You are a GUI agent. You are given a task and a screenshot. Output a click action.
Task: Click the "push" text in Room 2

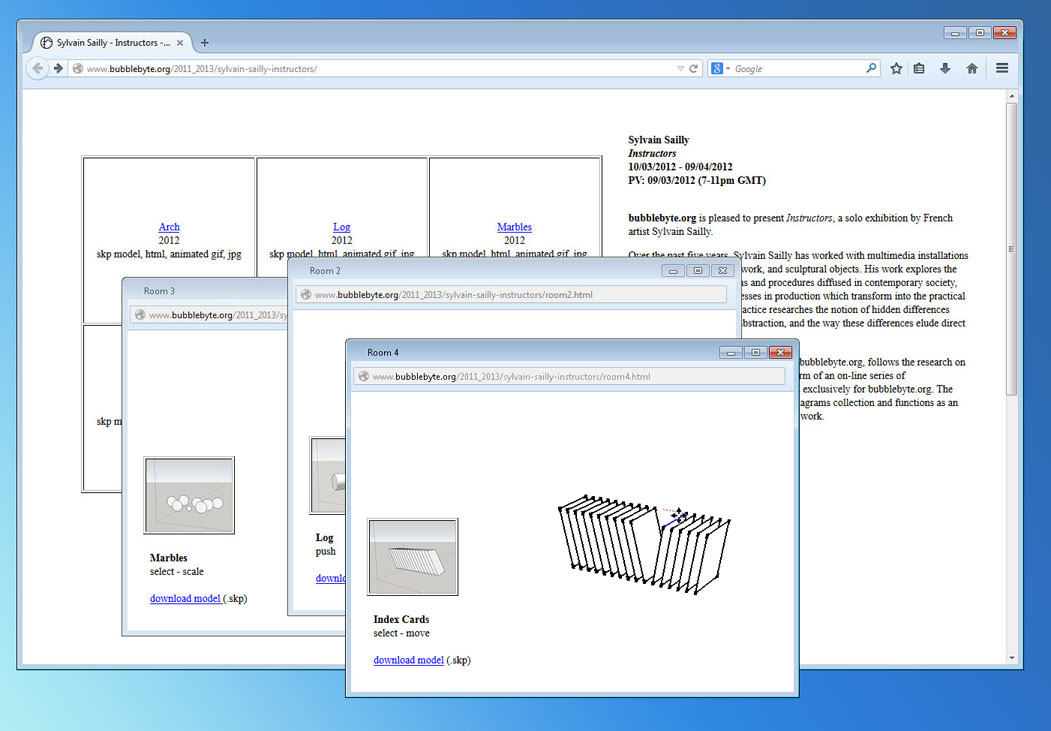(x=326, y=551)
